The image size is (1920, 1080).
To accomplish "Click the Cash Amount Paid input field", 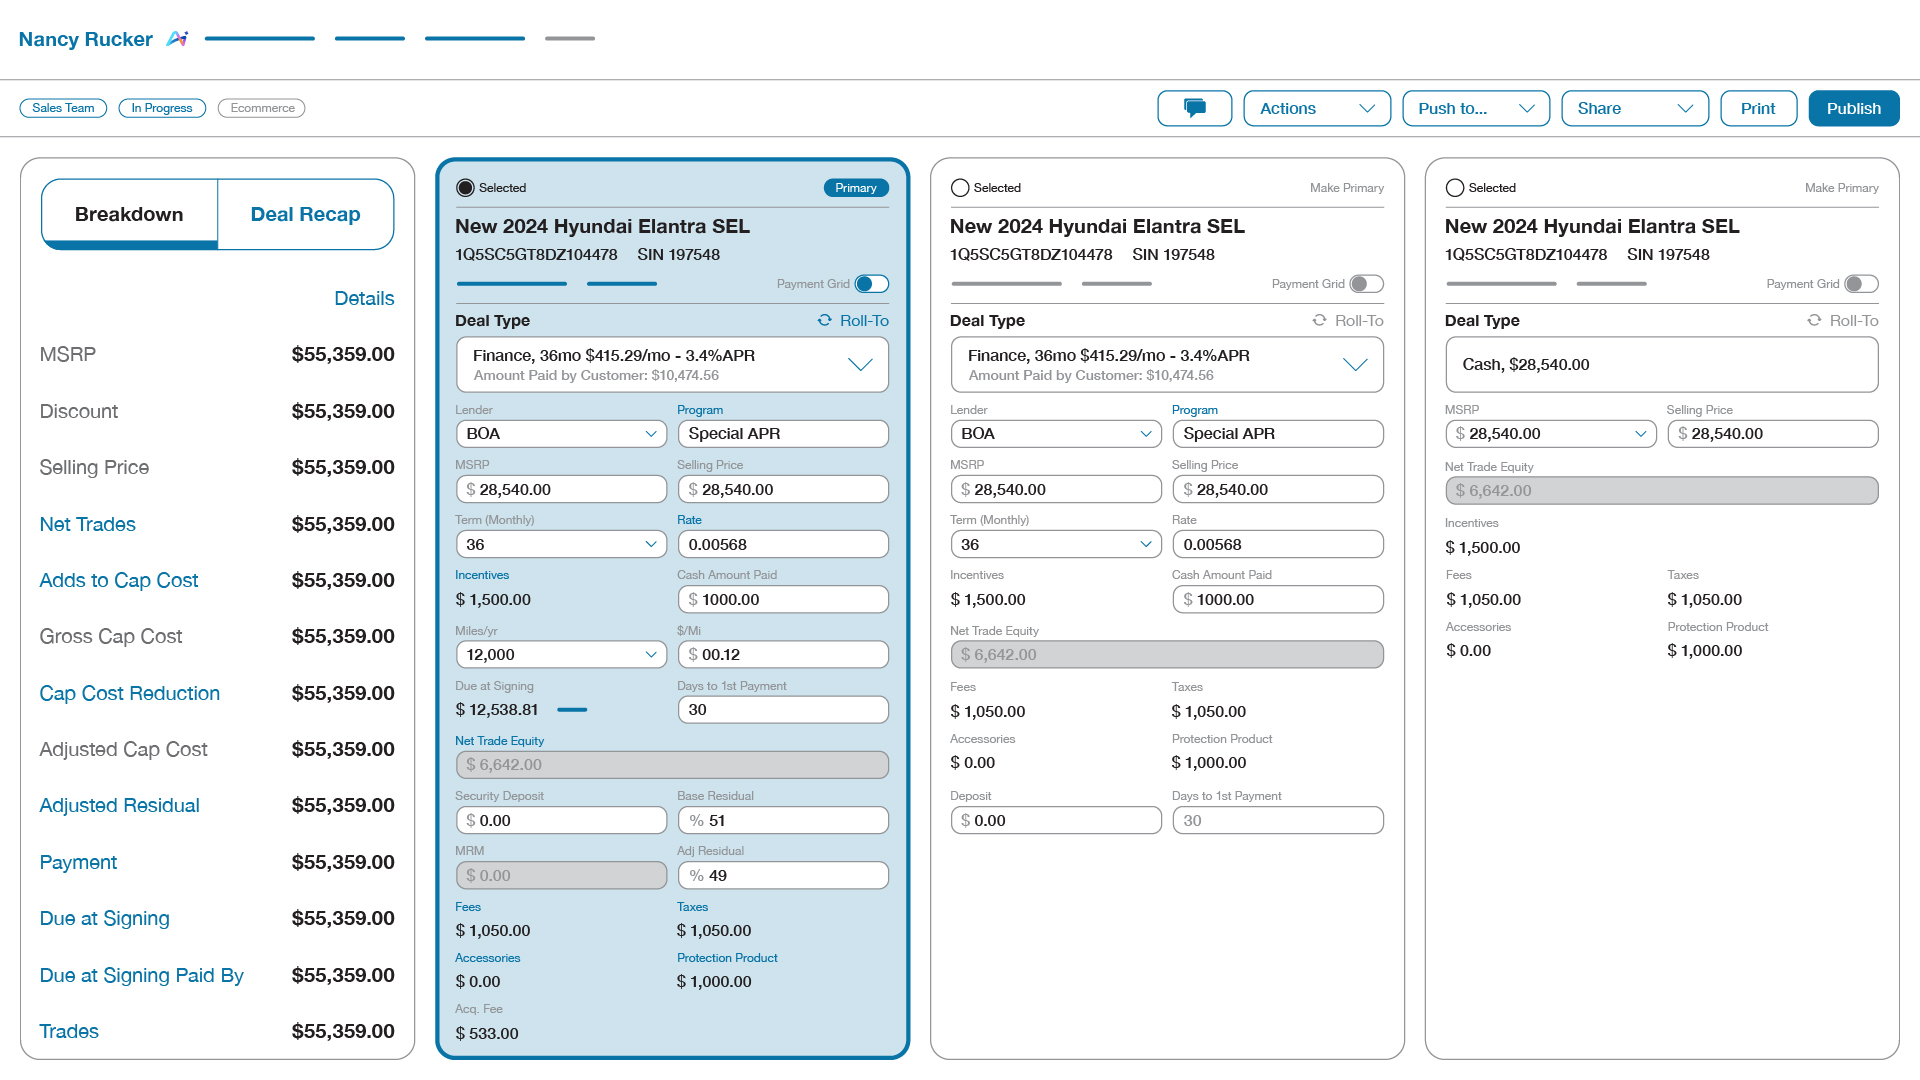I will coord(783,599).
